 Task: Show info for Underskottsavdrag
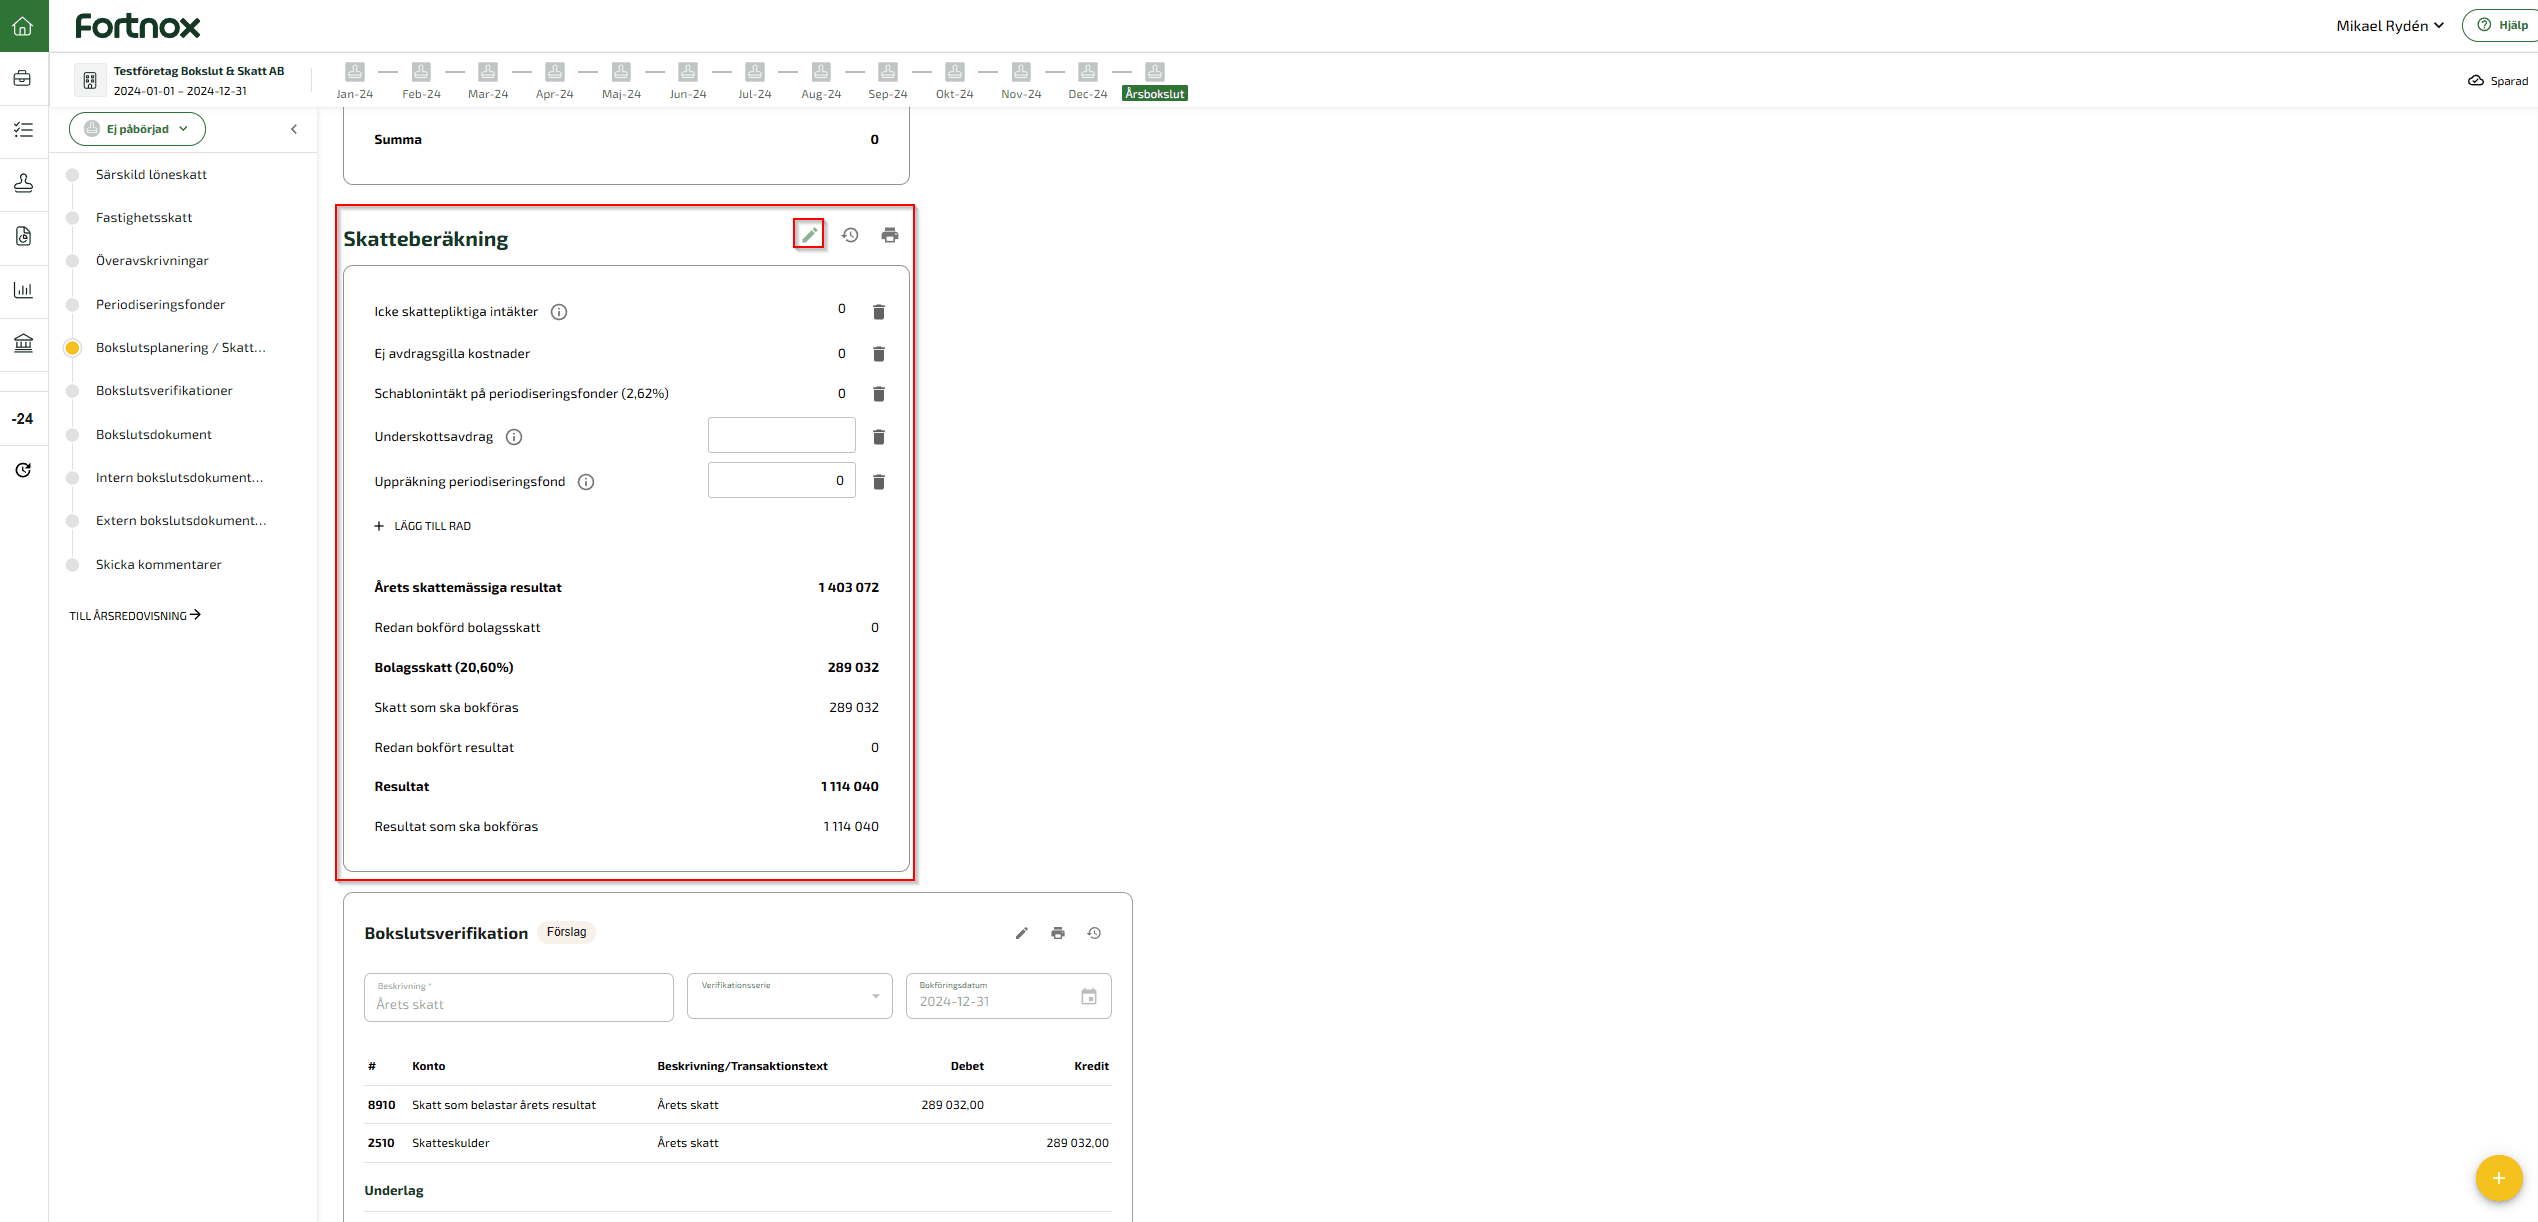(x=514, y=437)
